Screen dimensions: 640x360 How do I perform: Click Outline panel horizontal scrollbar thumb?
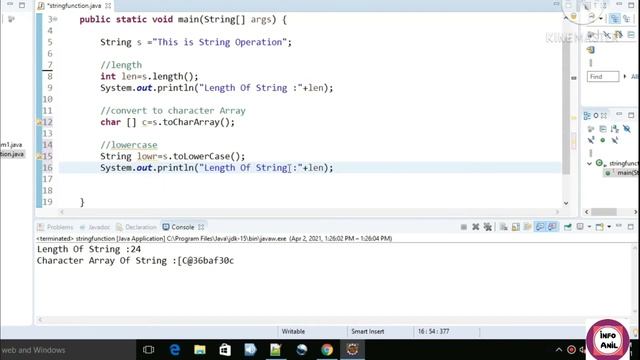(x=604, y=212)
